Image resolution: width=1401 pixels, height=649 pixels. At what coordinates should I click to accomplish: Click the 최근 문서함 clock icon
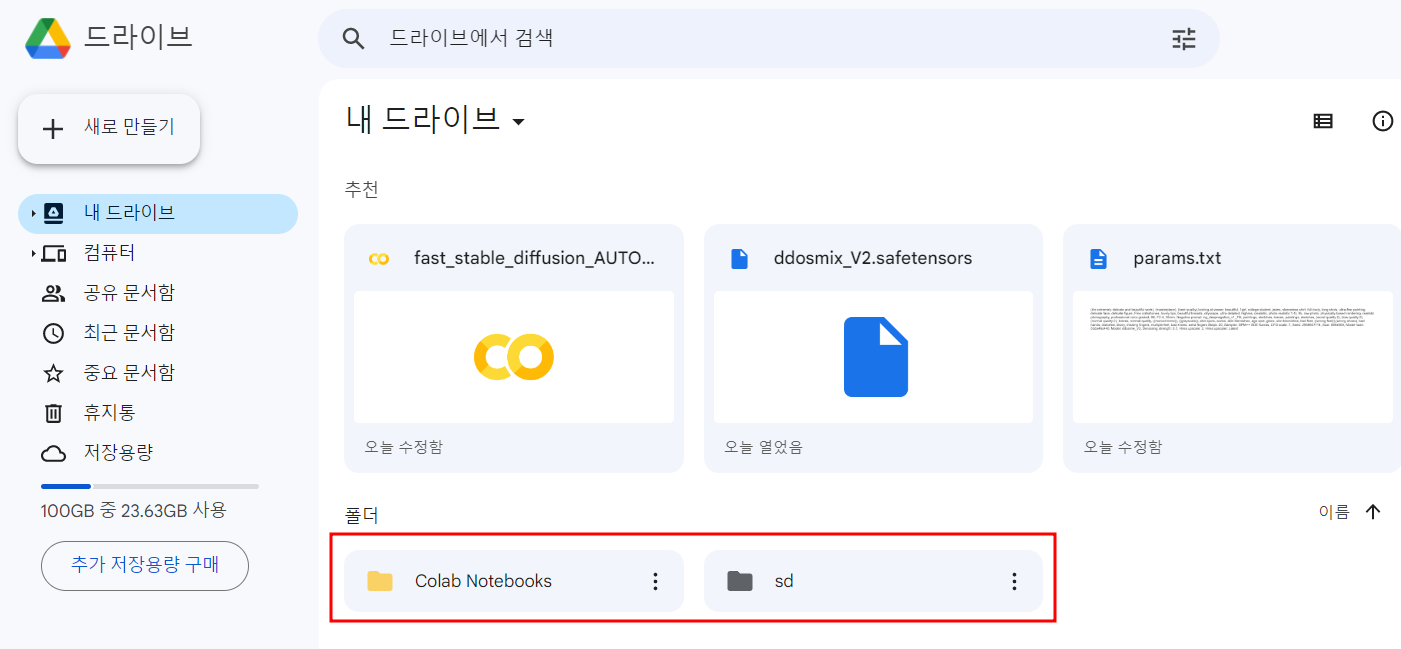point(53,333)
